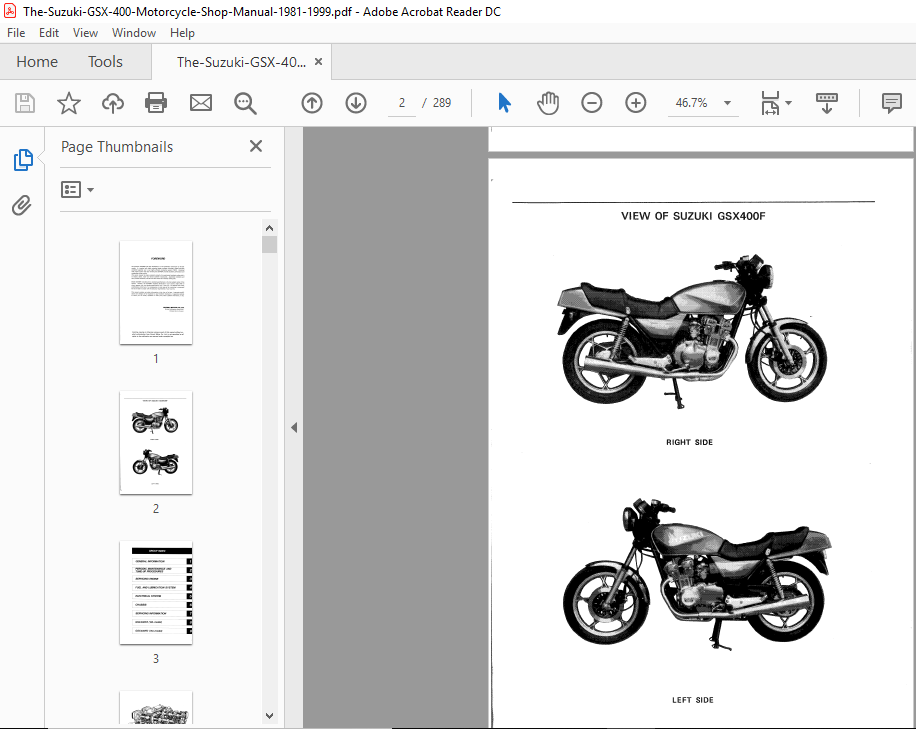
Task: Select page 1 thumbnail
Action: pyautogui.click(x=156, y=293)
